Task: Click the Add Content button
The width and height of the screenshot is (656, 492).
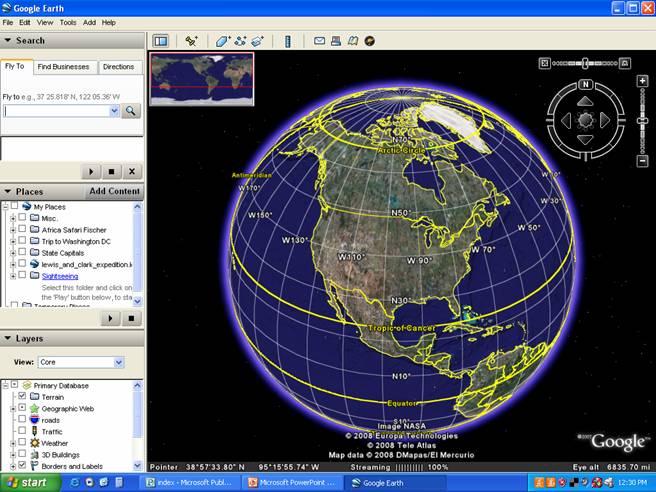Action: pos(114,191)
